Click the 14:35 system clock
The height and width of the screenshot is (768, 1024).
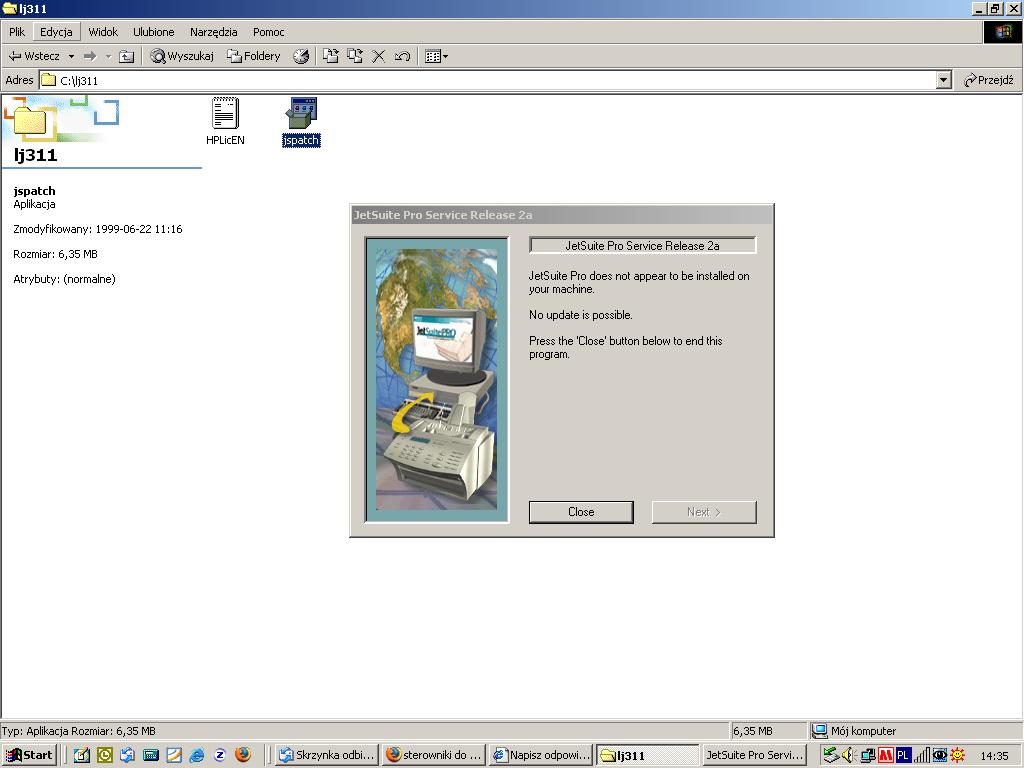(x=993, y=756)
